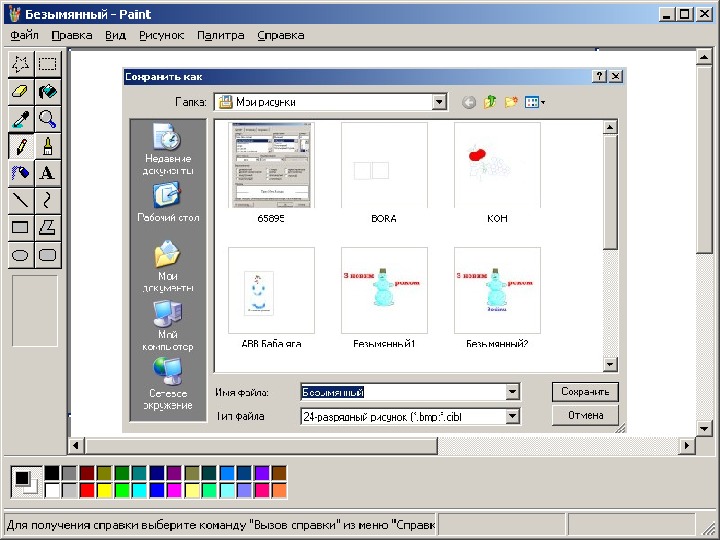Click the canvas horizontal scroll right arrow
The width and height of the screenshot is (720, 540).
click(687, 445)
